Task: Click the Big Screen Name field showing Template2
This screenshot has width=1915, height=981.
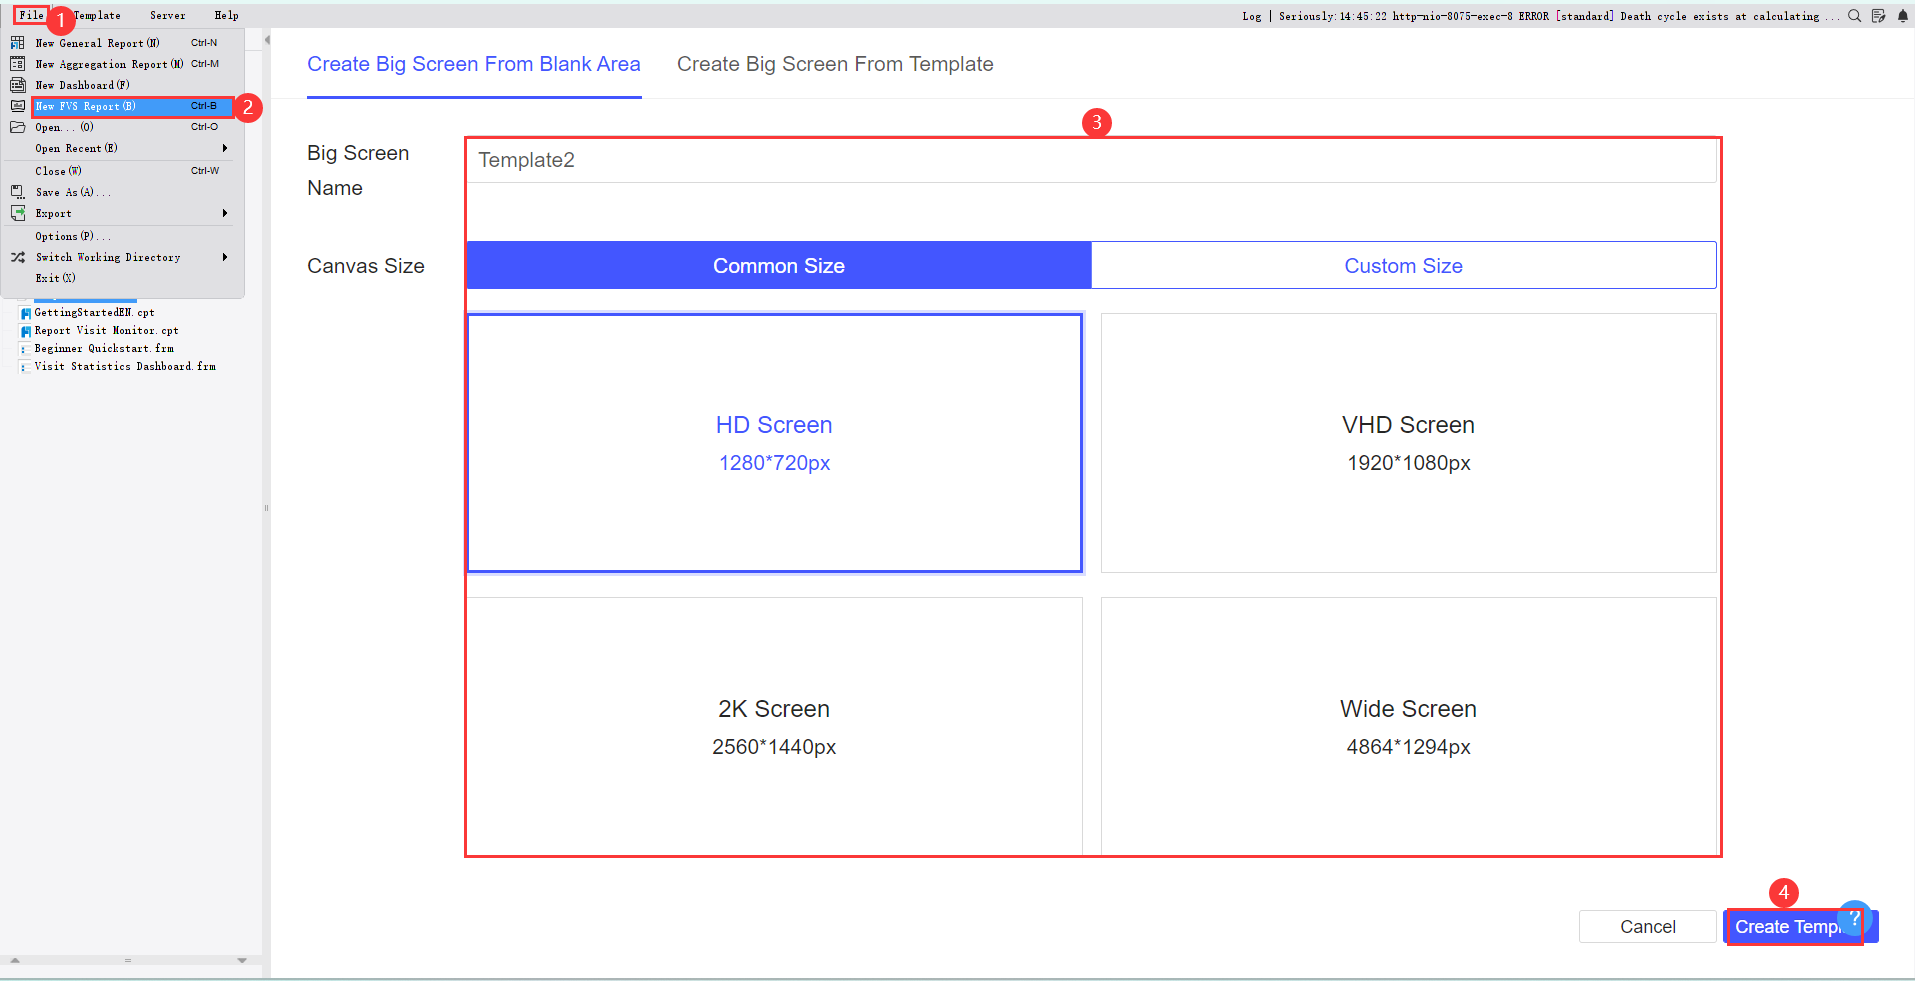Action: pyautogui.click(x=1090, y=160)
